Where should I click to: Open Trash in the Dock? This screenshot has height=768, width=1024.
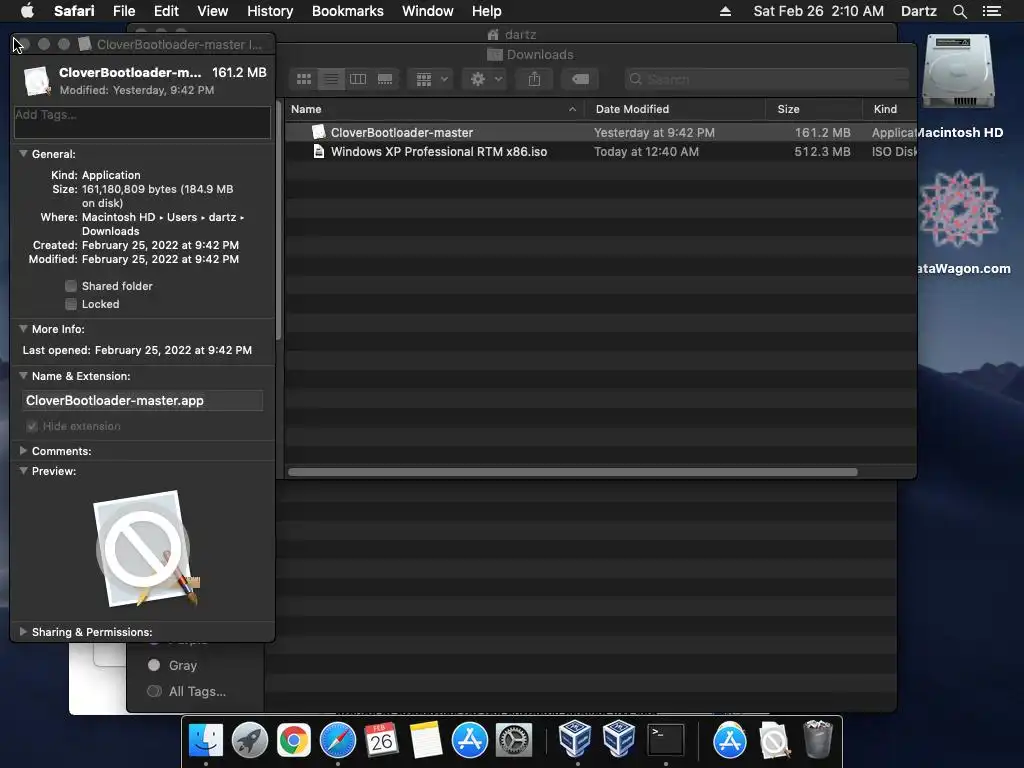pos(818,739)
